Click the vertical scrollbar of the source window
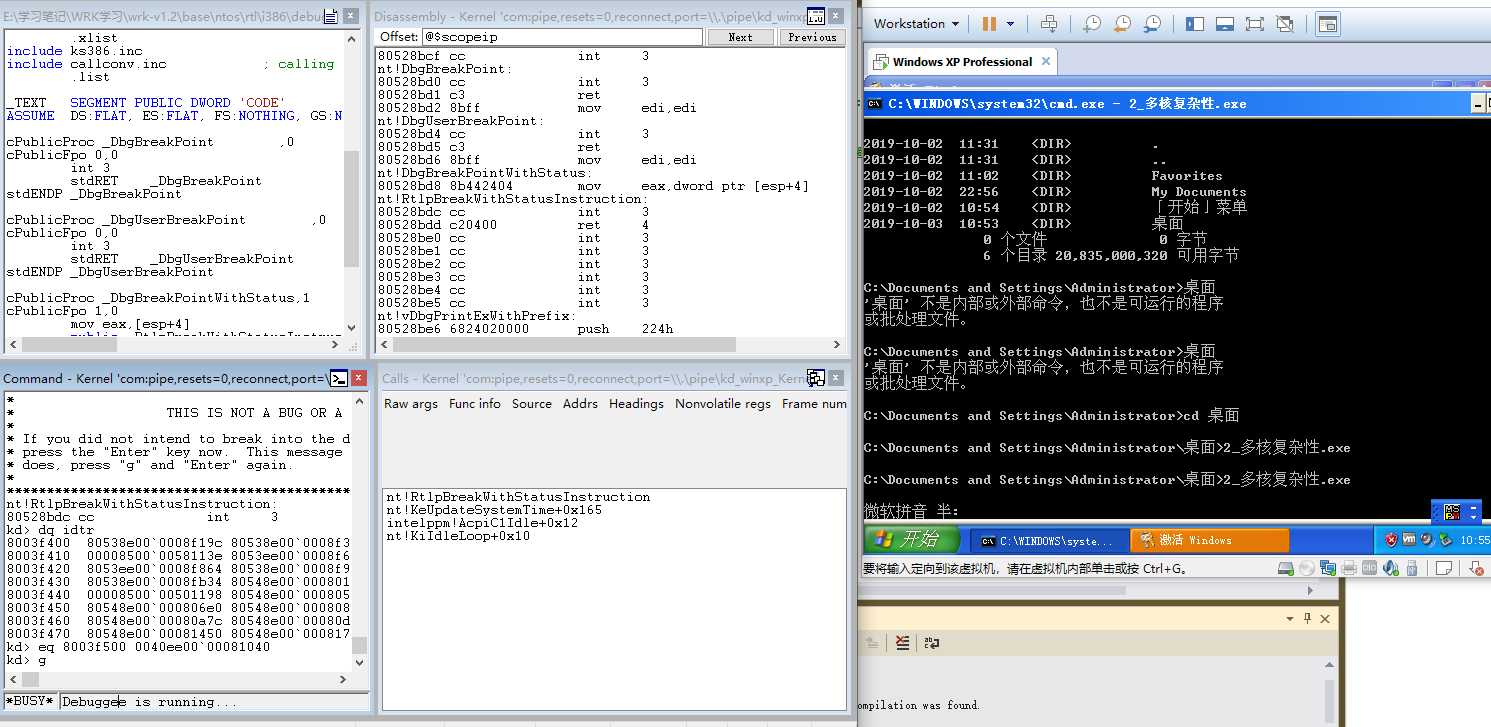 [x=351, y=185]
